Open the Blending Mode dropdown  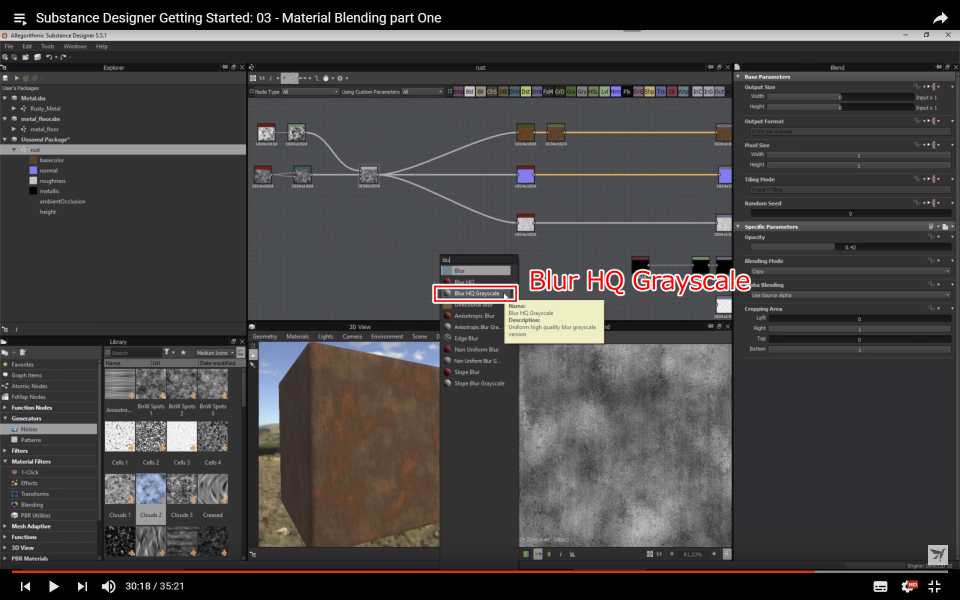coord(850,271)
